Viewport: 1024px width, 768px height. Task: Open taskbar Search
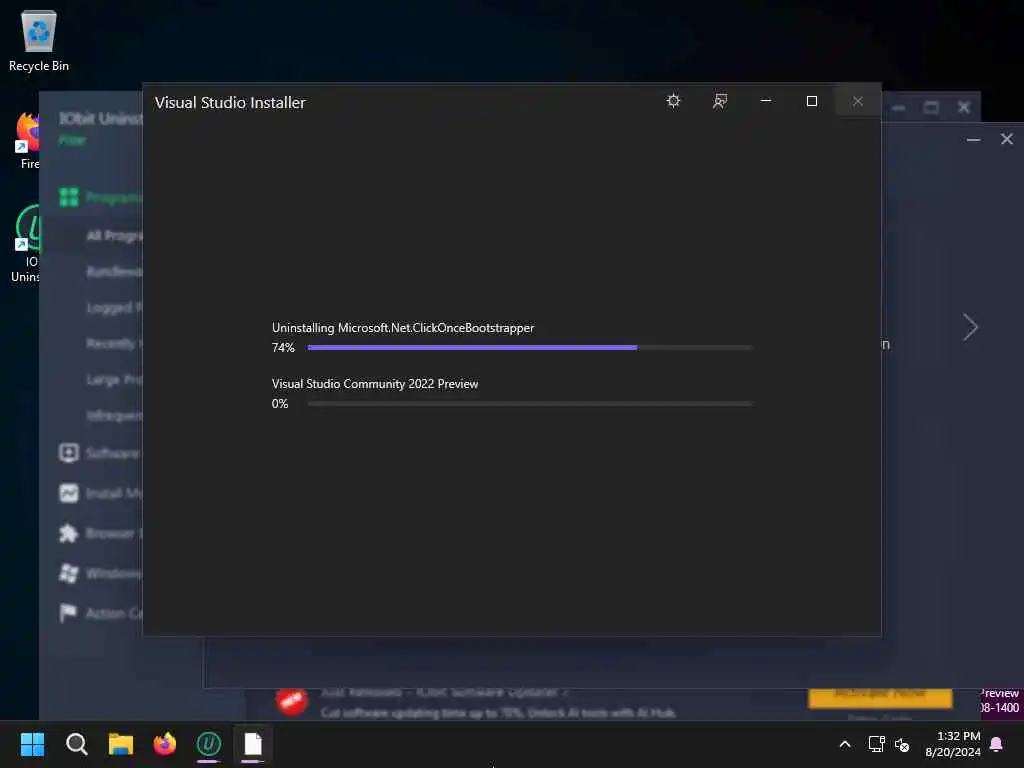pyautogui.click(x=76, y=744)
